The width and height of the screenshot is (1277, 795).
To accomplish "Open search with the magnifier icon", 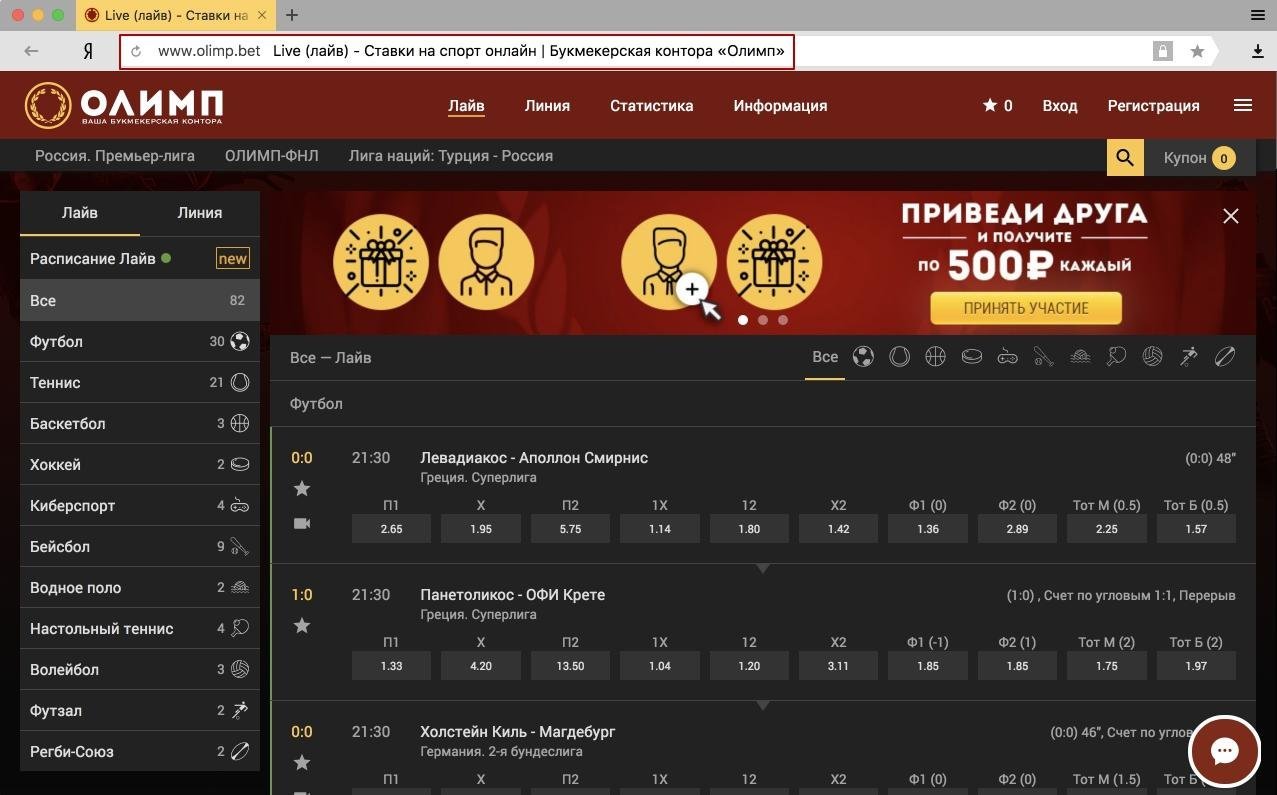I will coord(1124,157).
